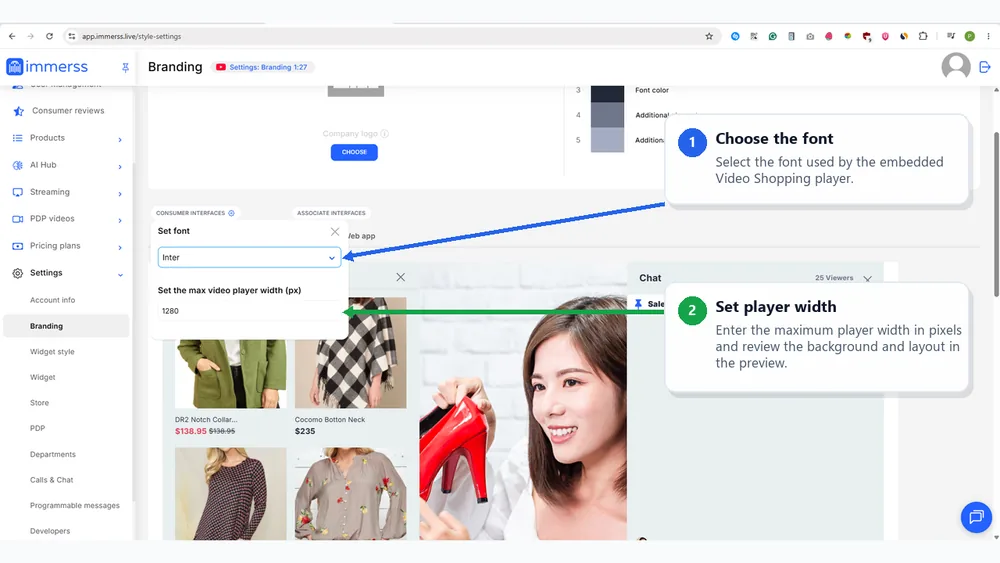
Task: Click the Products list icon
Action: [17, 138]
